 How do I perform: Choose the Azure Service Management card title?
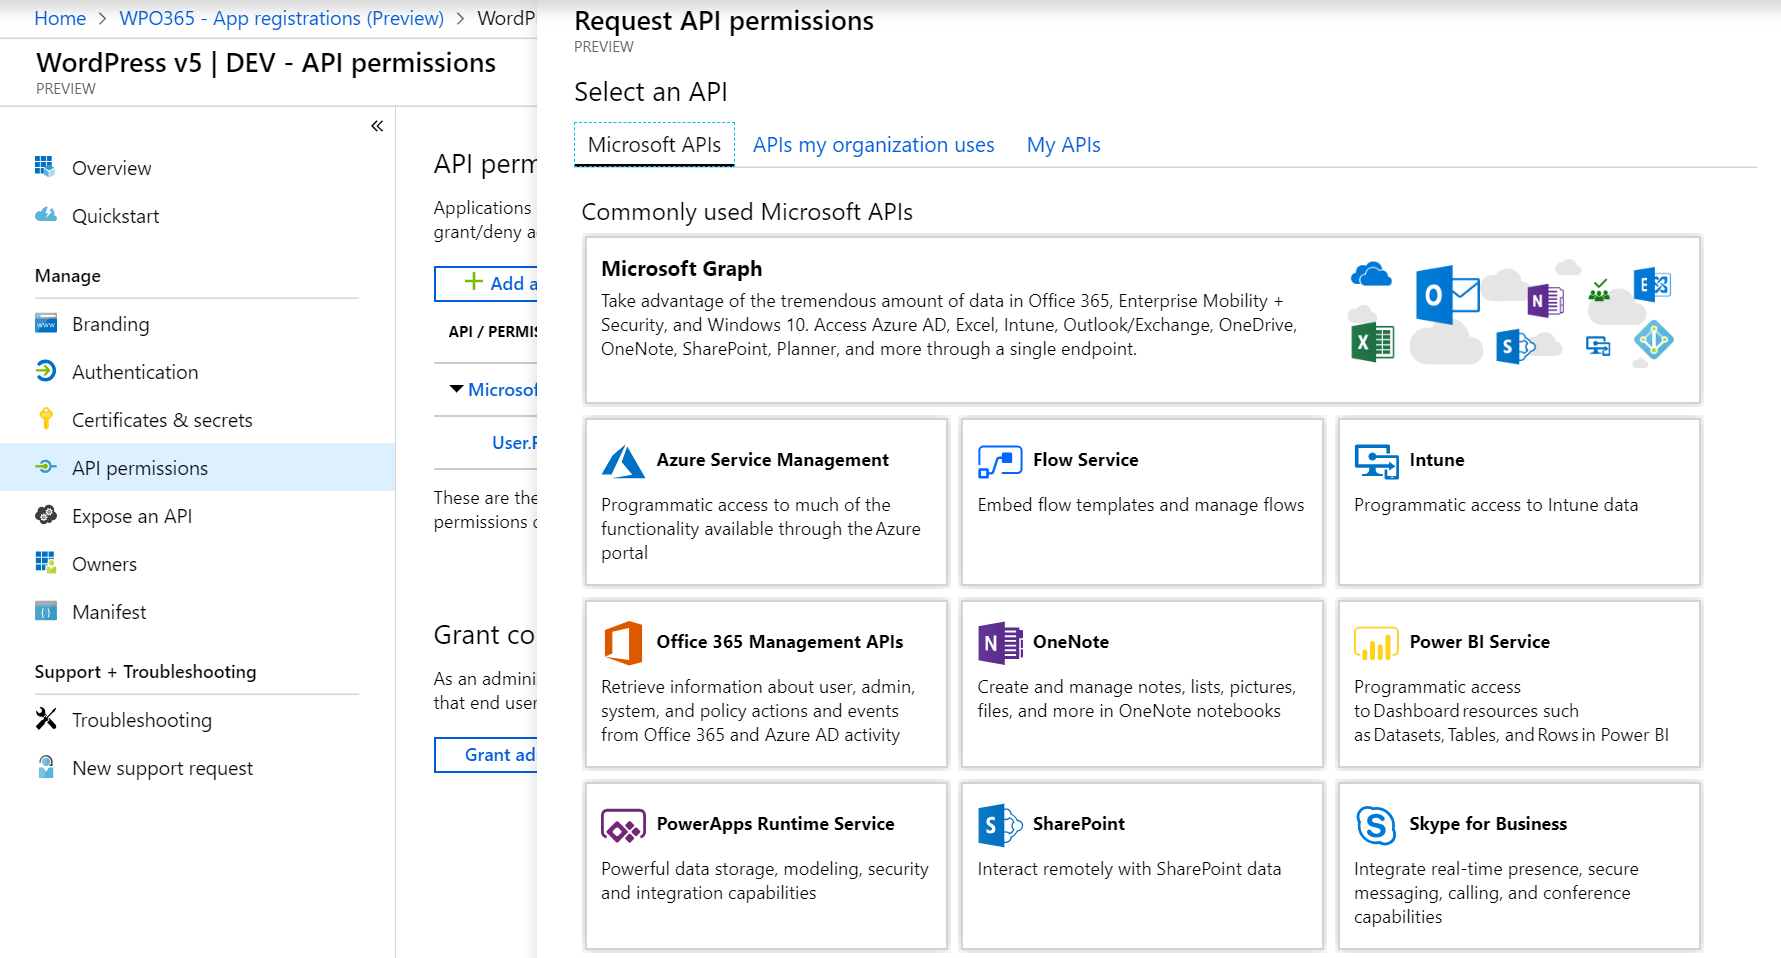point(772,460)
